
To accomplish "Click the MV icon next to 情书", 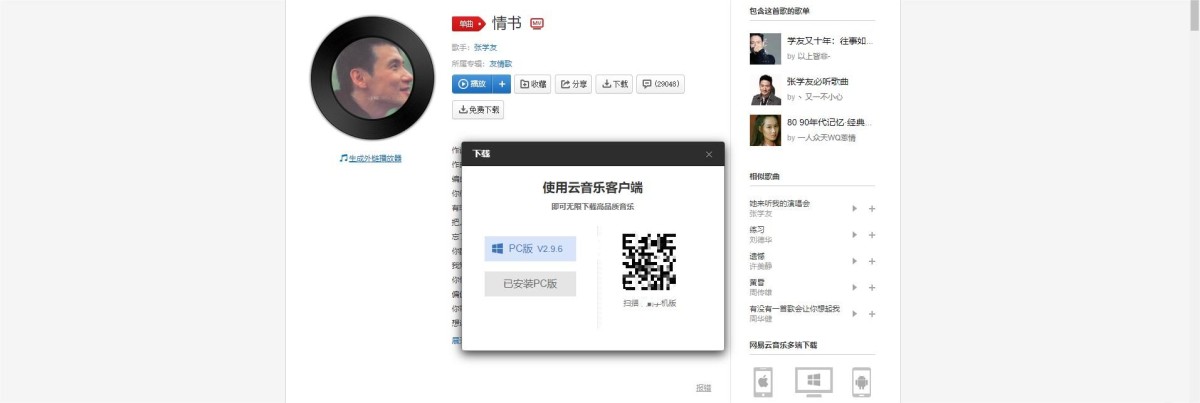I will click(x=537, y=23).
